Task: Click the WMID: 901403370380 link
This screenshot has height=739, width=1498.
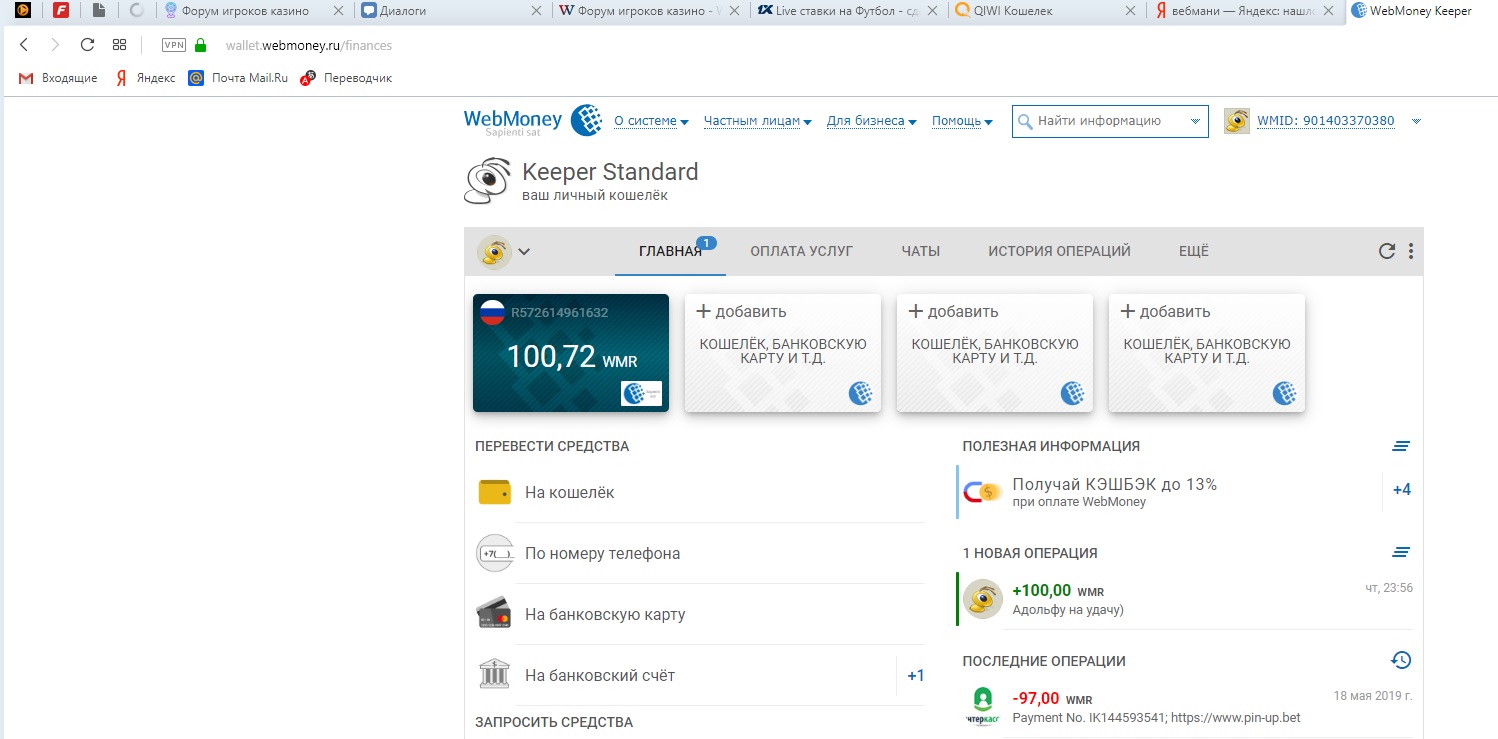Action: pos(1325,121)
